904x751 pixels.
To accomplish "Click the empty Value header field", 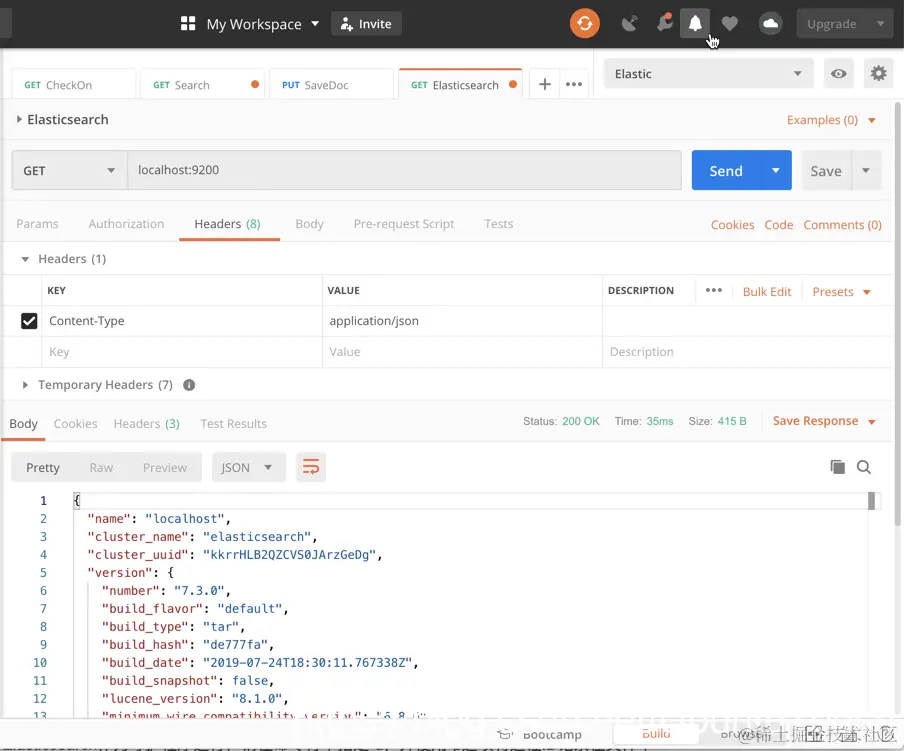I will (x=462, y=352).
